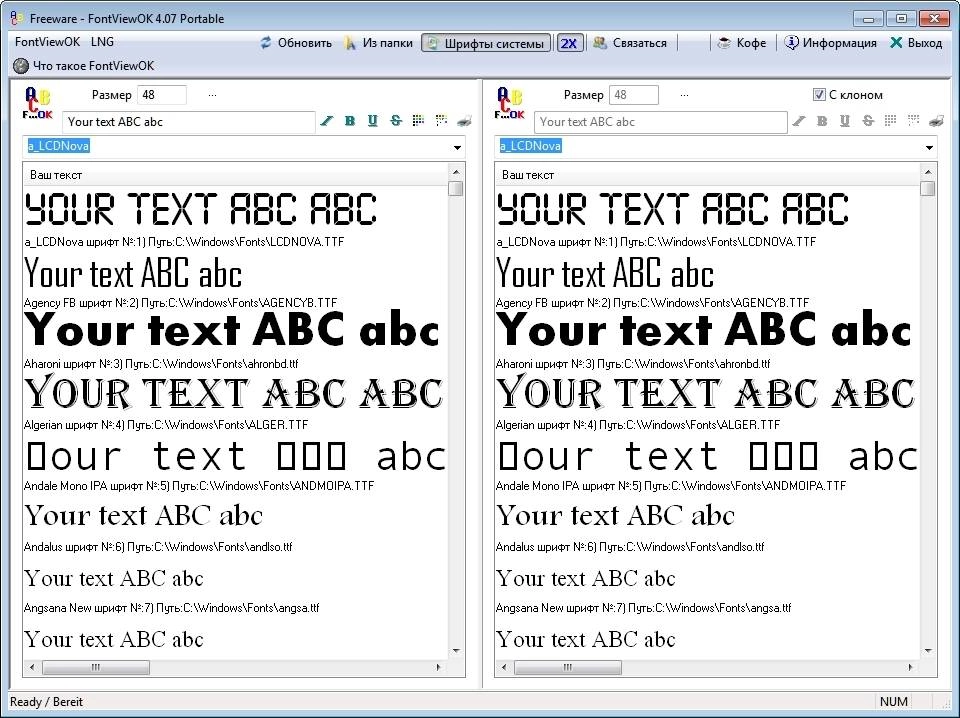
Task: Click the FontViewOK app icon in title bar
Action: click(17, 18)
